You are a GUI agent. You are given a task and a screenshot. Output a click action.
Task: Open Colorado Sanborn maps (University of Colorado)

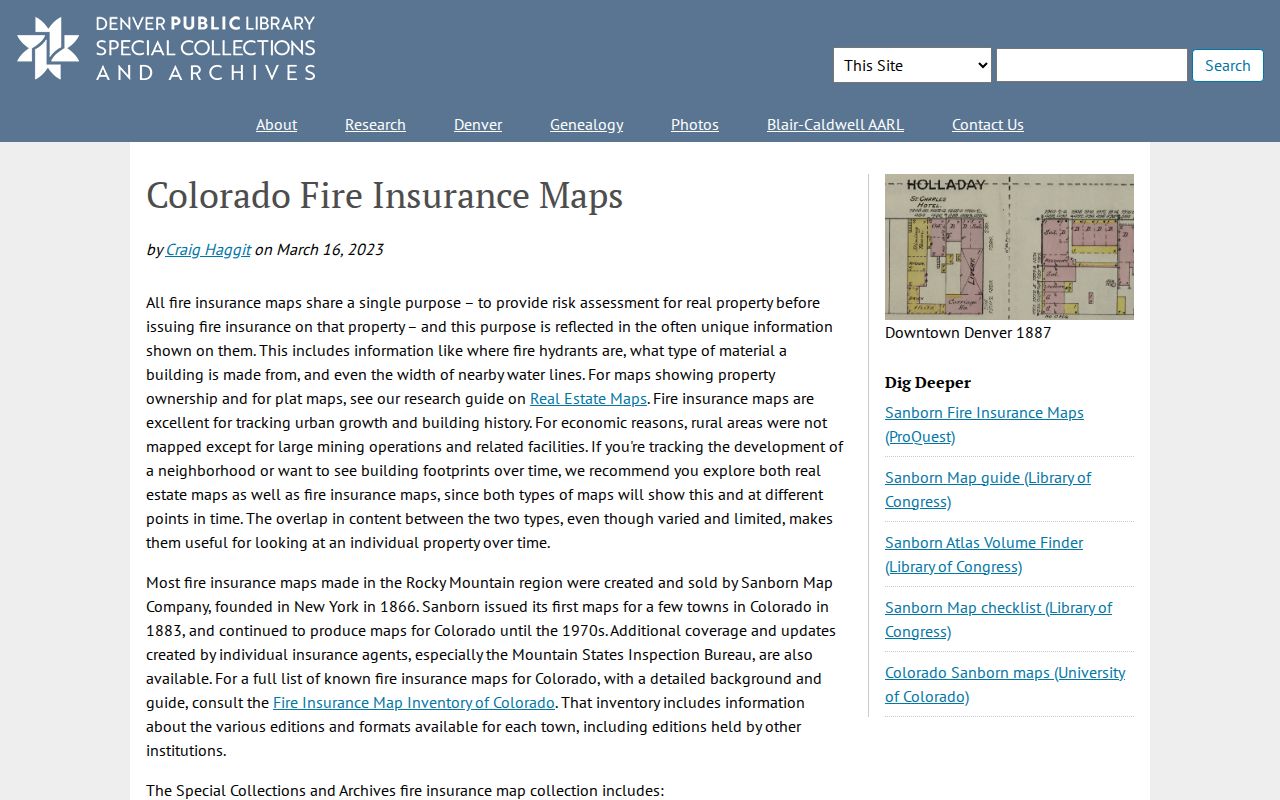1005,684
